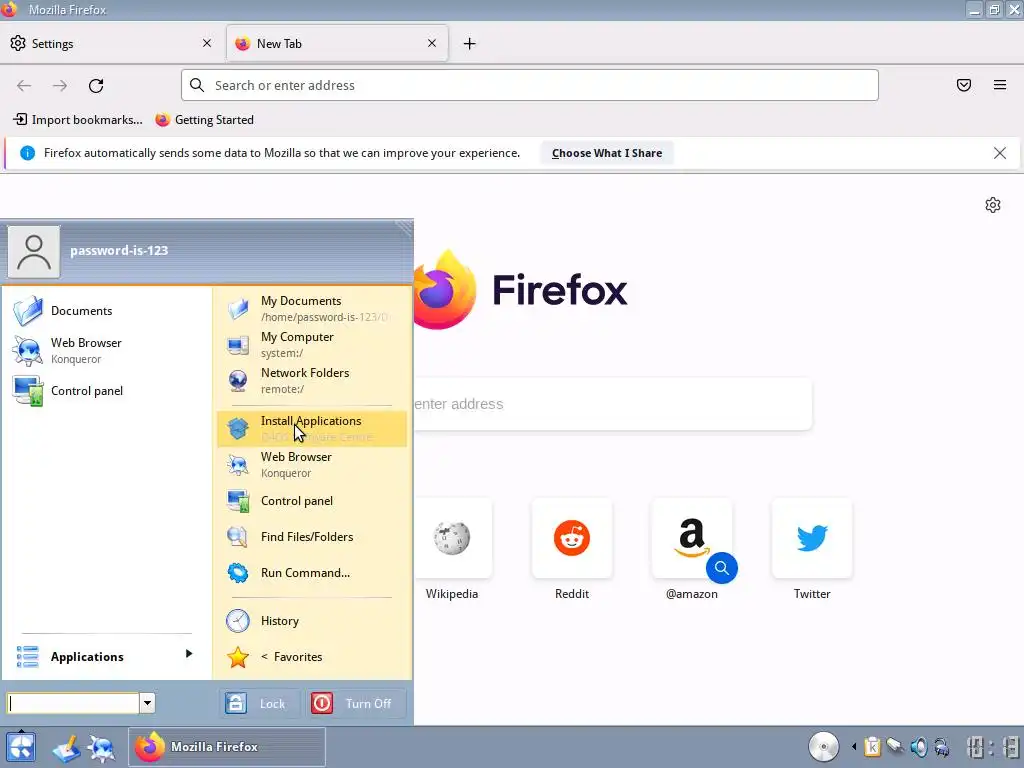Expand hidden system tray icons arrow
1024x768 pixels.
[854, 746]
